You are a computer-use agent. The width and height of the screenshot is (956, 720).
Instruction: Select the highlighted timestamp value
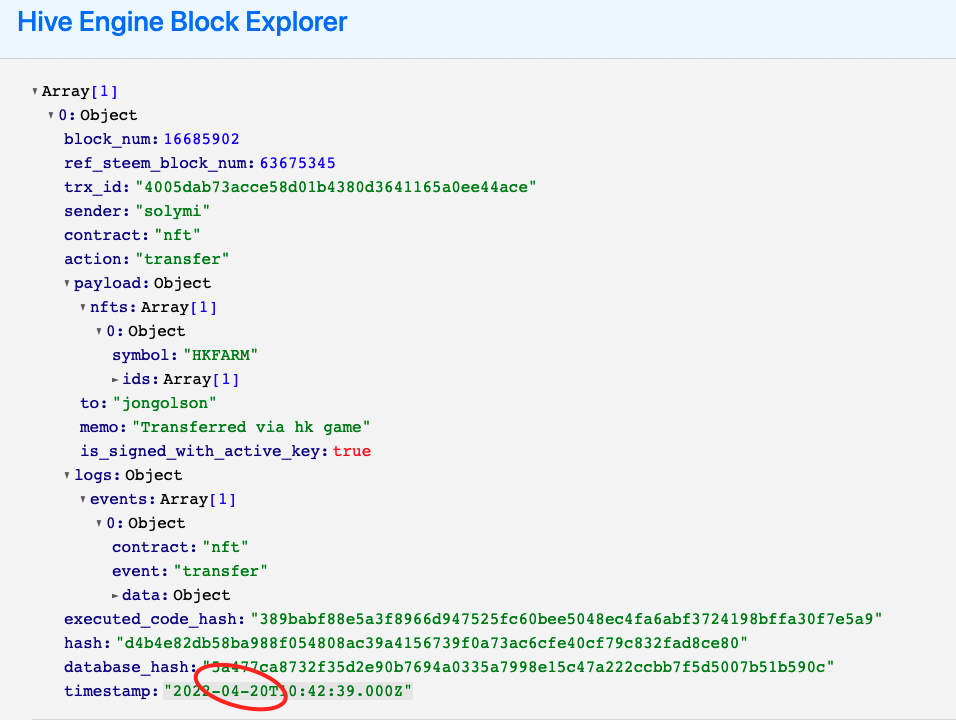(x=288, y=691)
